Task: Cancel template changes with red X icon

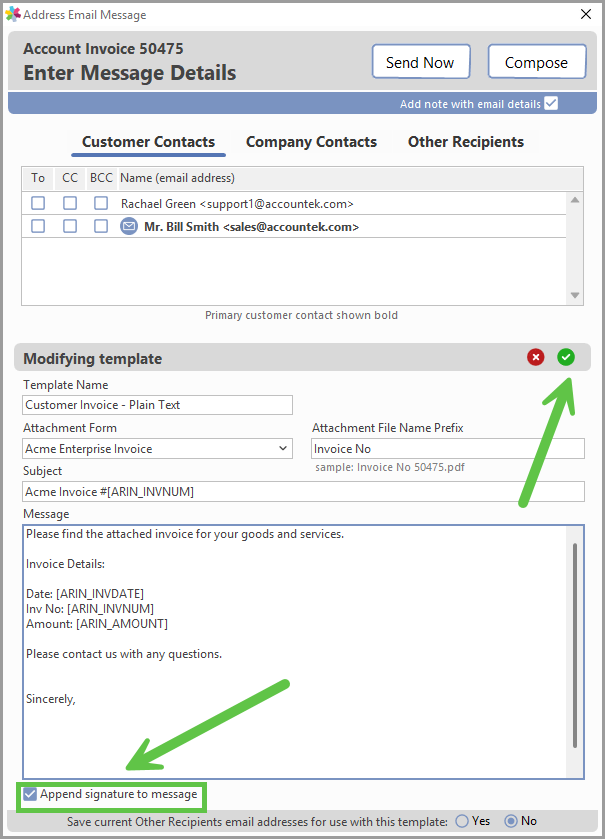Action: 535,357
